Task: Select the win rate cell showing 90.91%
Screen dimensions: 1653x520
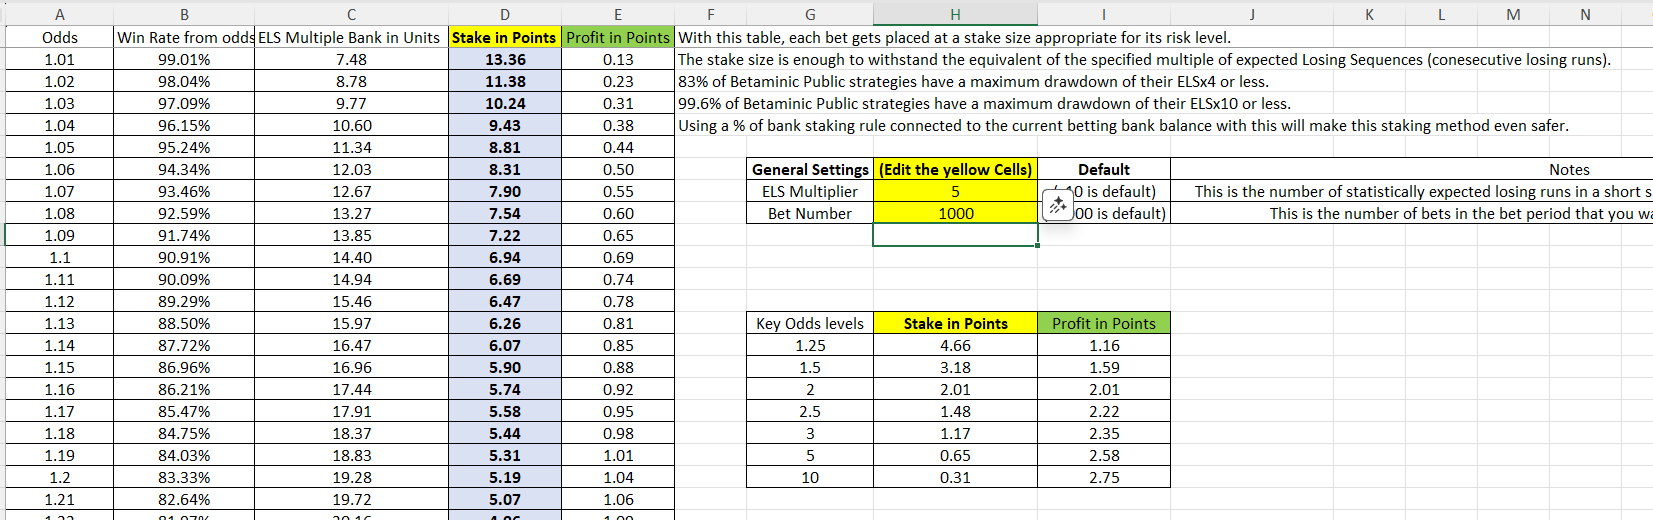Action: pos(185,257)
